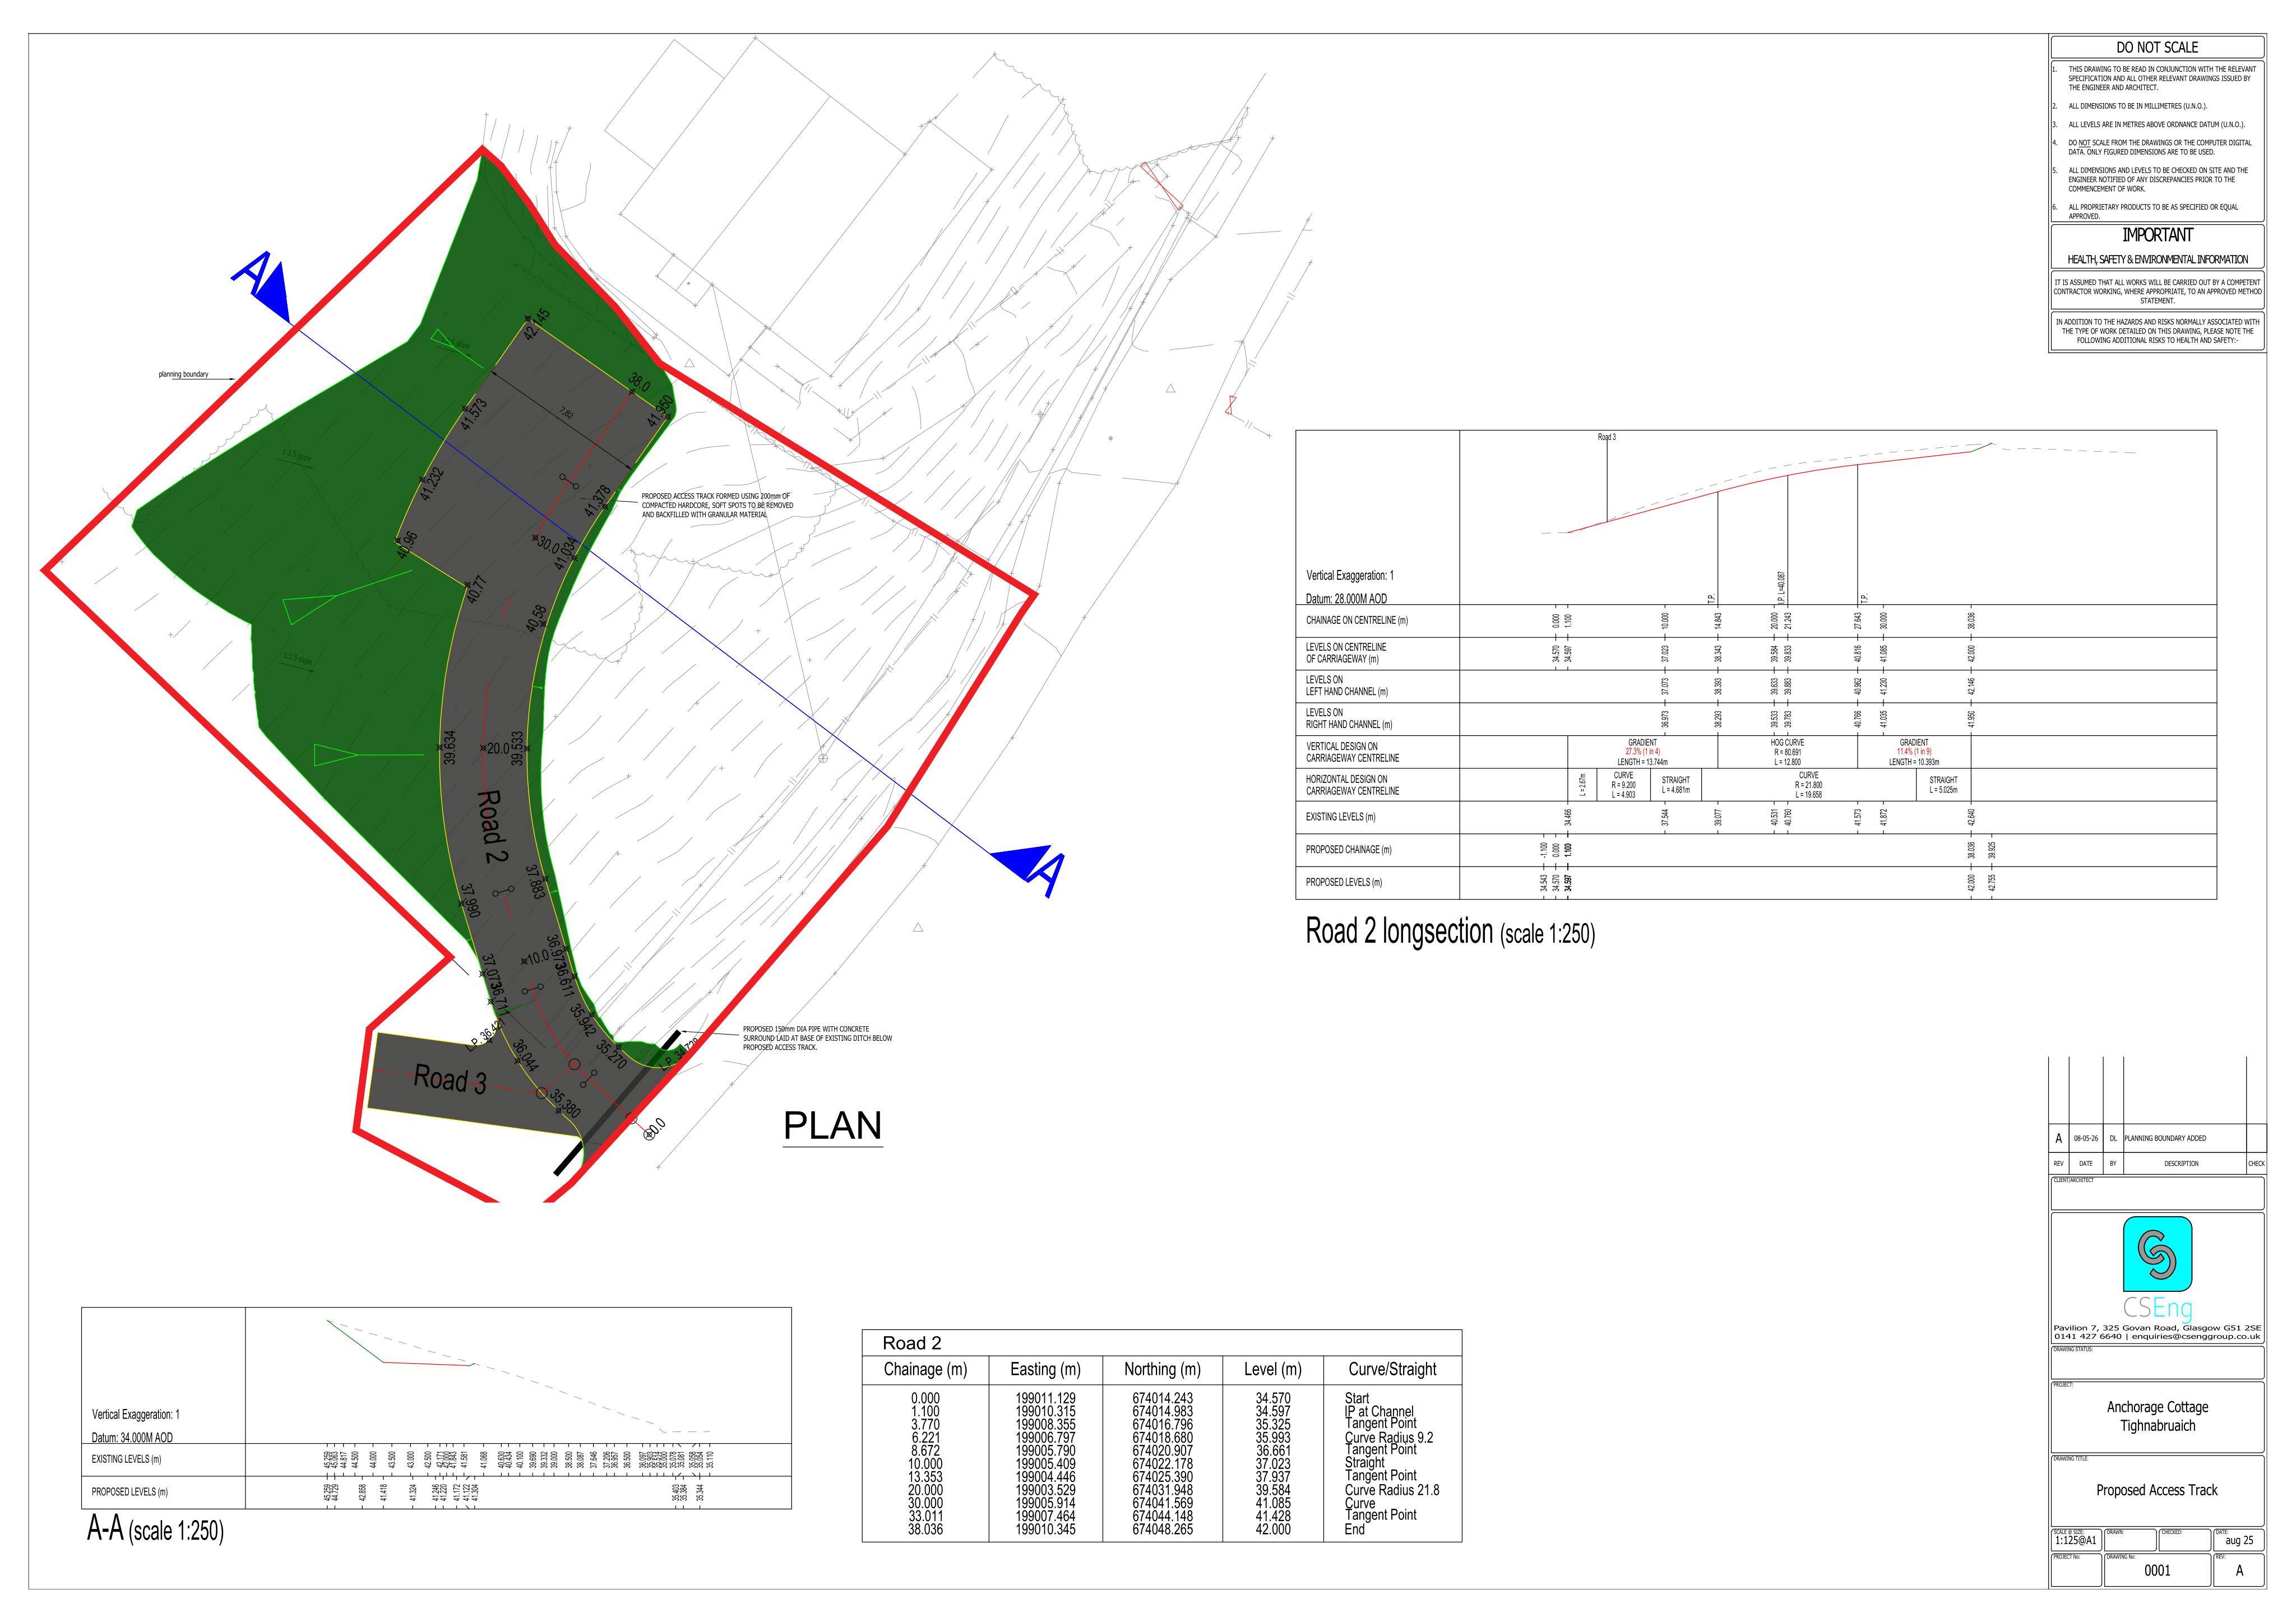Image resolution: width=2296 pixels, height=1622 pixels.
Task: Click the 'IP at Channel' table entry
Action: 1379,1411
